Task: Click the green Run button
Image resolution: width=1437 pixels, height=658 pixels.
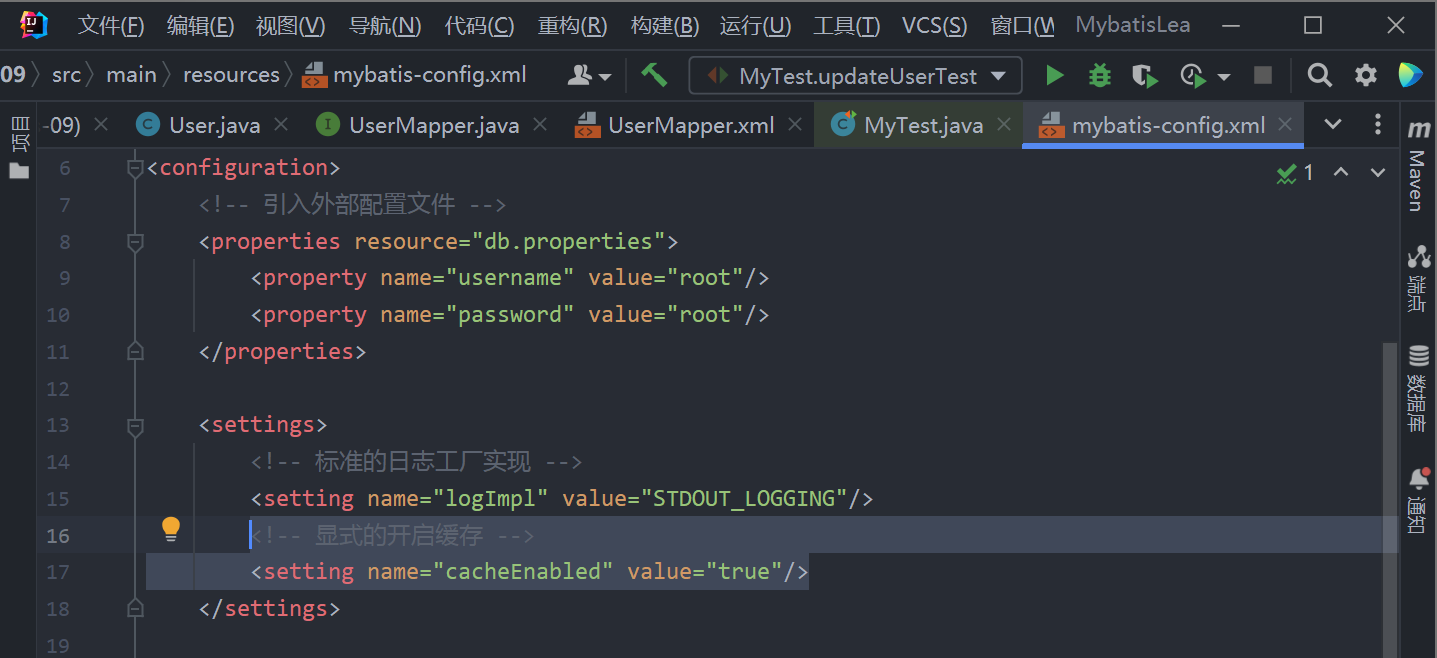Action: coord(1054,75)
